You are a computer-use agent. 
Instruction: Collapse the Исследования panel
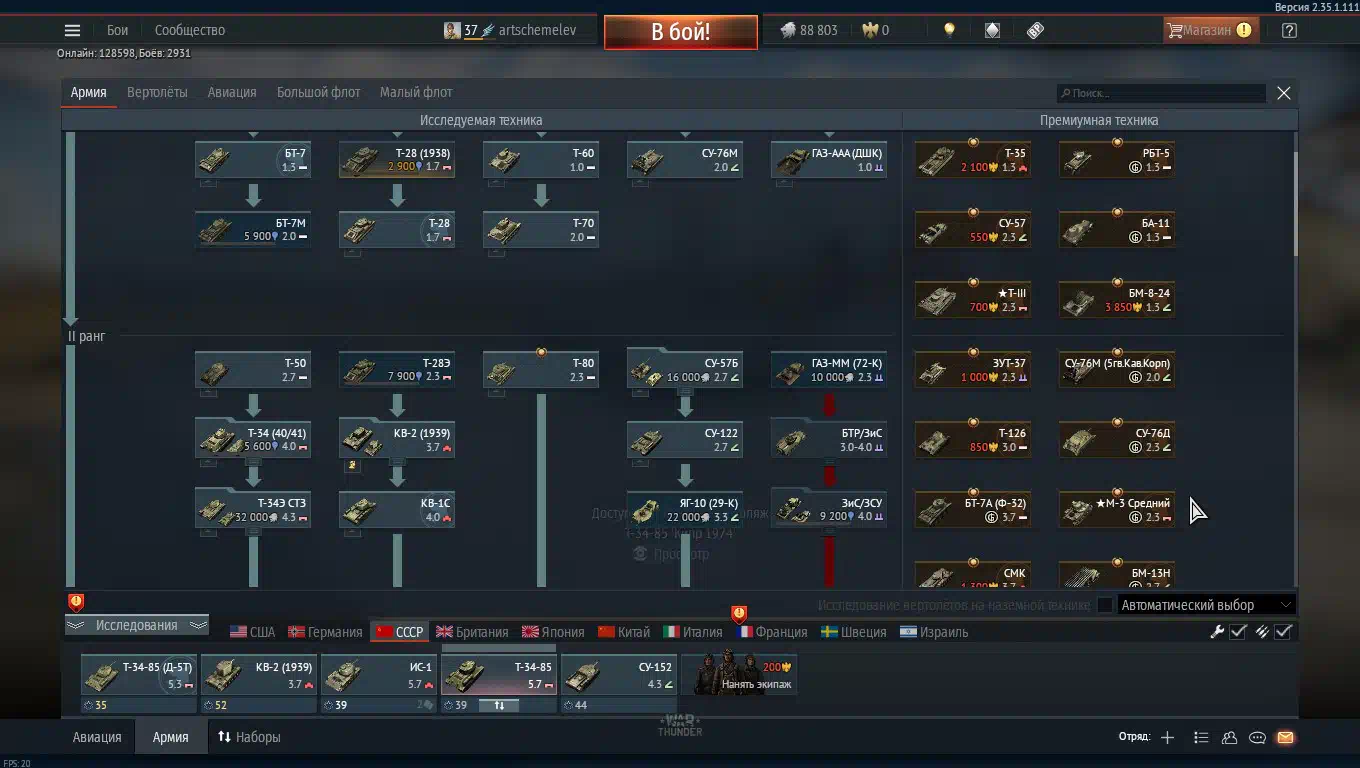137,625
